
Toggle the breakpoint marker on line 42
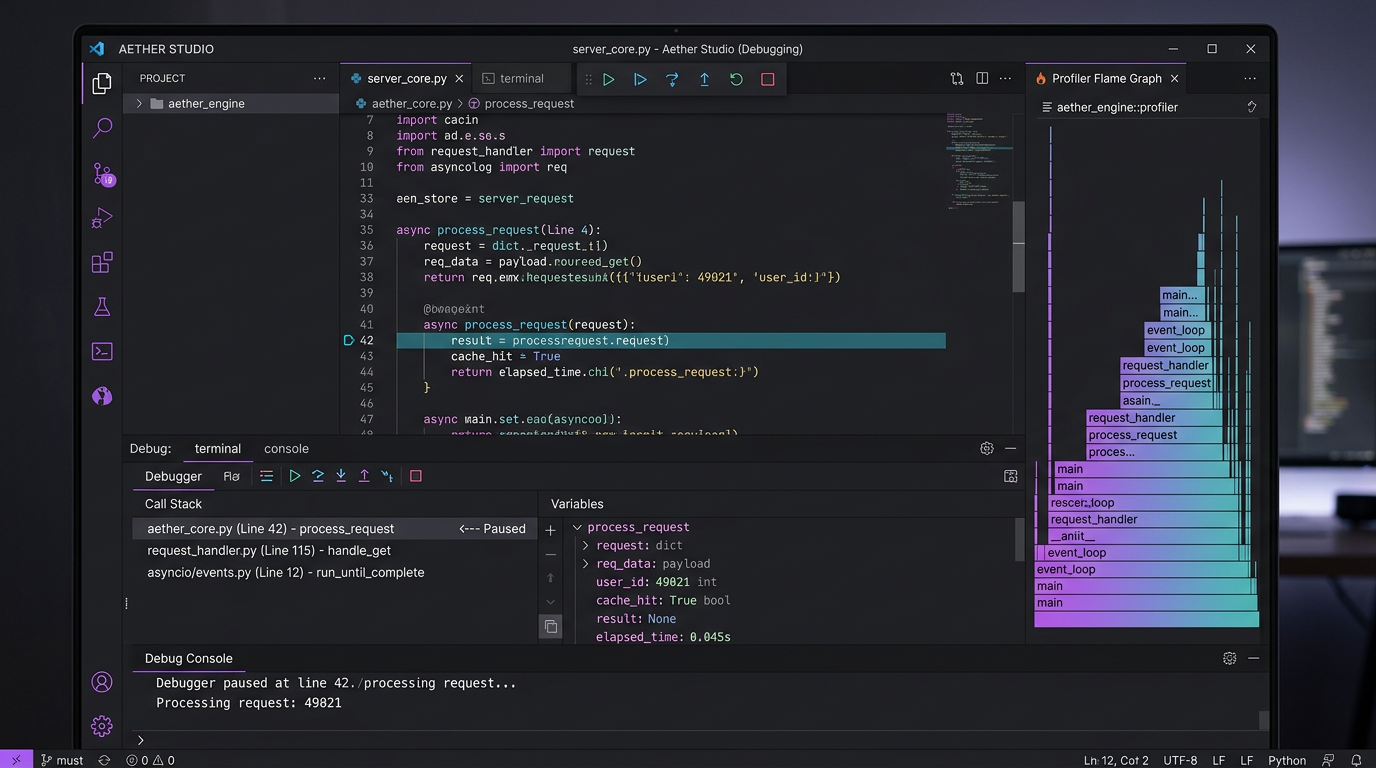click(x=349, y=340)
